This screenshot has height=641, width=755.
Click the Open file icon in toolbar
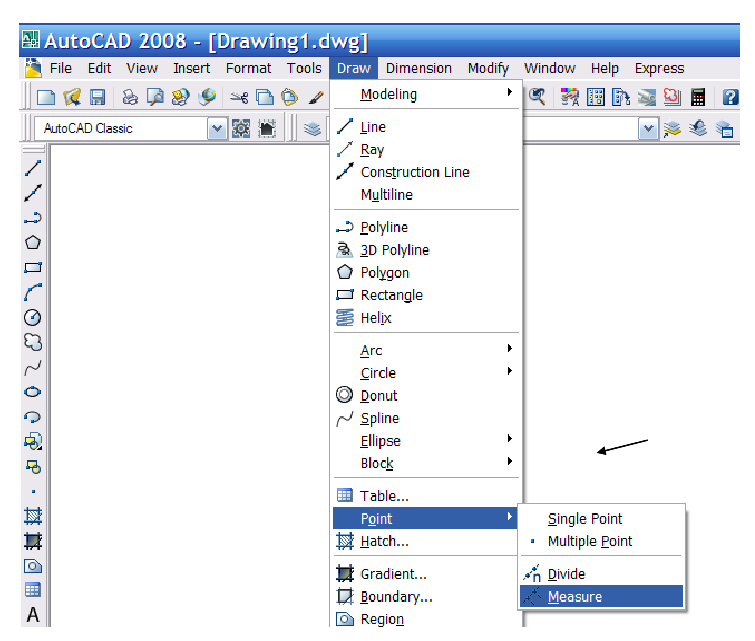(x=72, y=97)
